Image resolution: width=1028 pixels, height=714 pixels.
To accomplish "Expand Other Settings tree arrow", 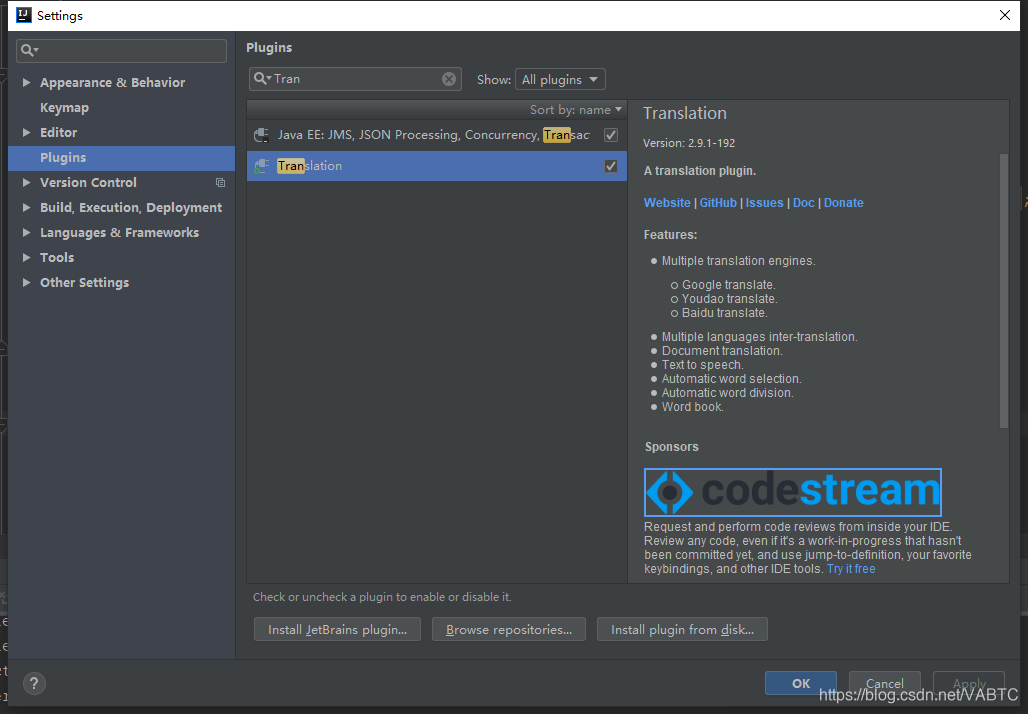I will click(26, 282).
